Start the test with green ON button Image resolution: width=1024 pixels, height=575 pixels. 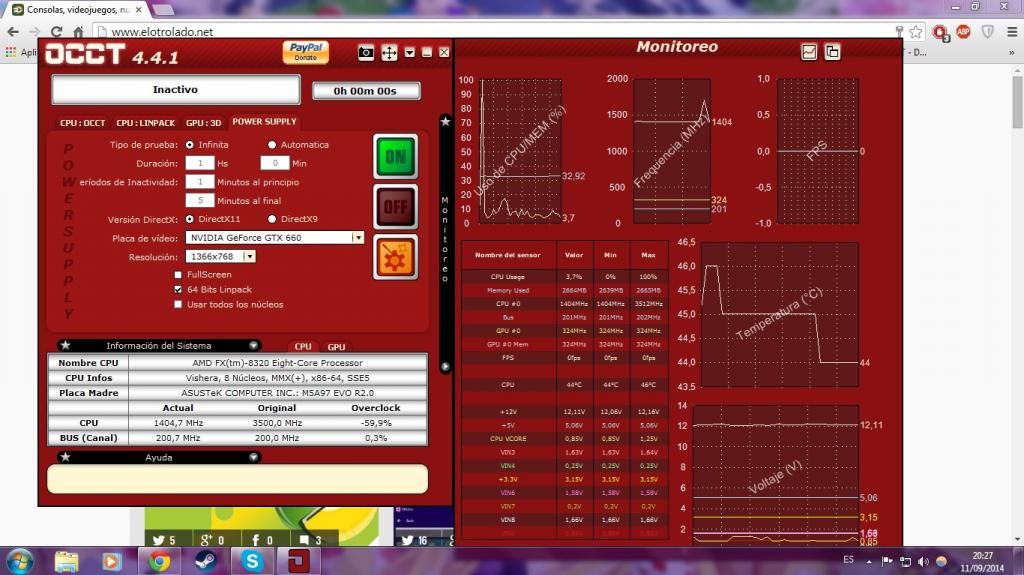click(396, 157)
